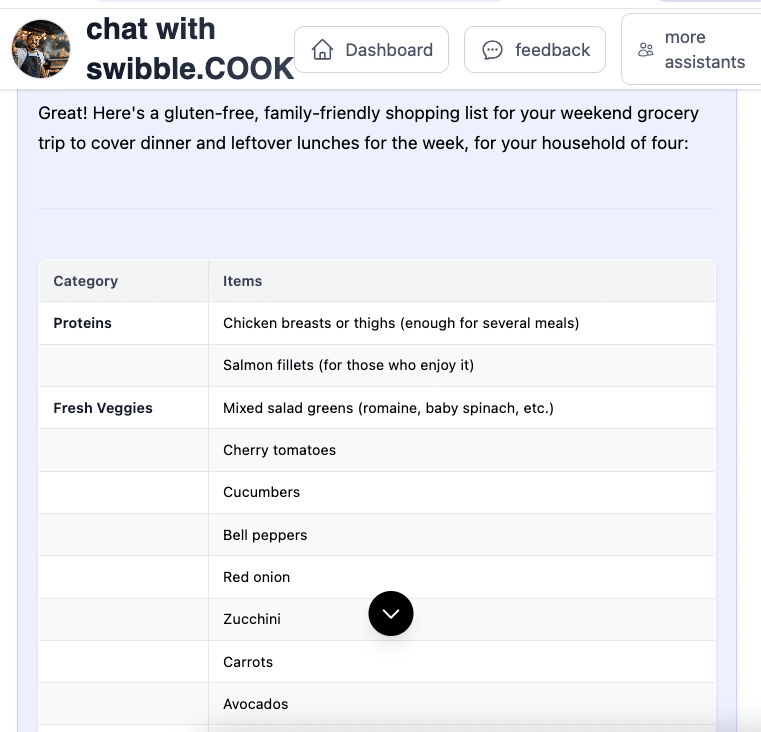The height and width of the screenshot is (732, 761).
Task: Click the people icon for more assistants
Action: (646, 50)
